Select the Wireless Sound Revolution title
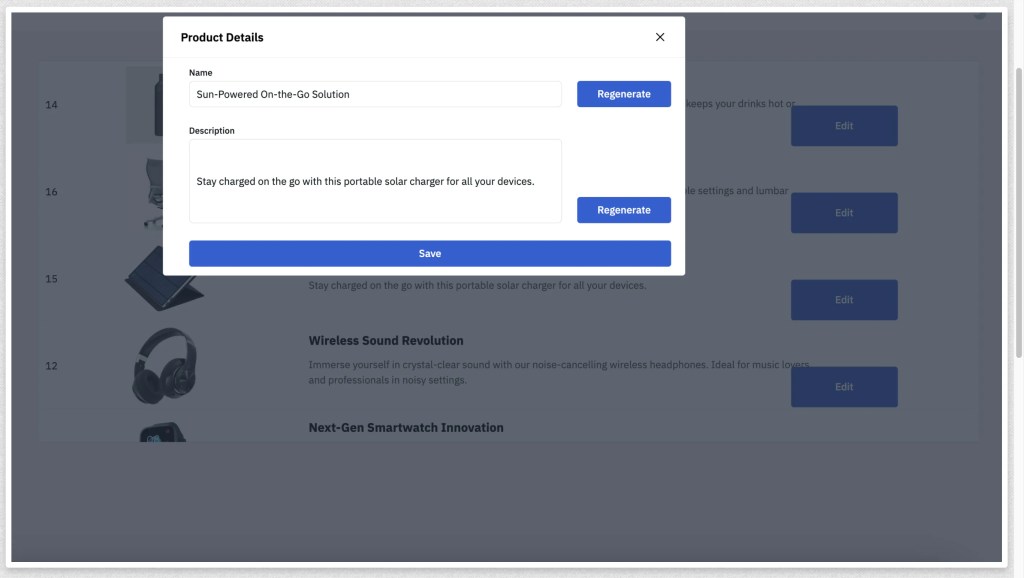 tap(386, 340)
